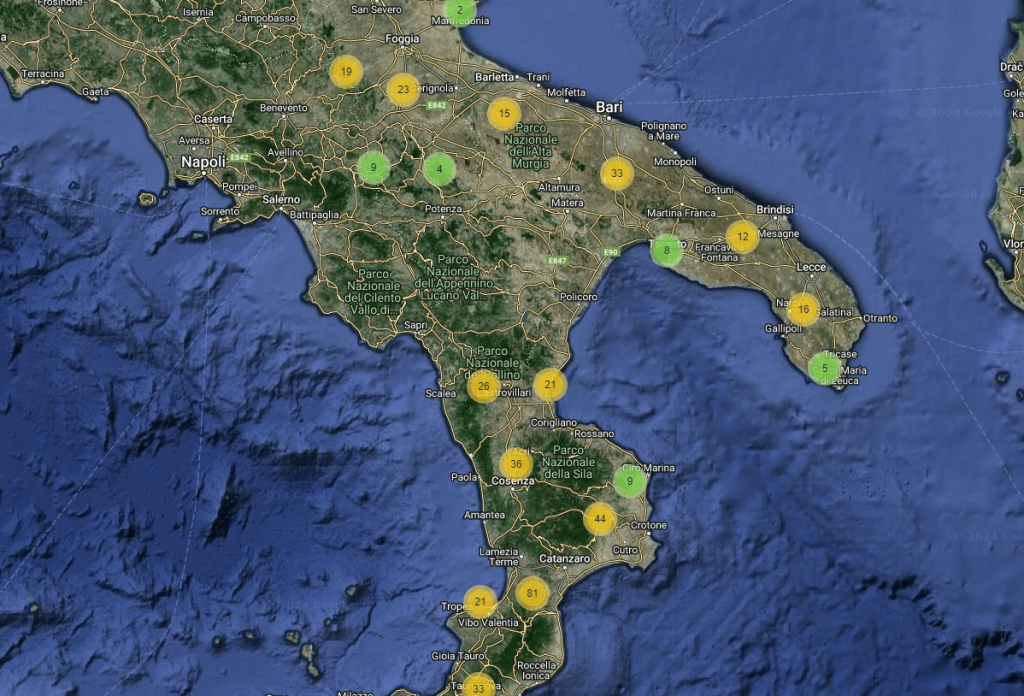Open the cluster marker 81
Screen dimensions: 1024x696
[532, 594]
